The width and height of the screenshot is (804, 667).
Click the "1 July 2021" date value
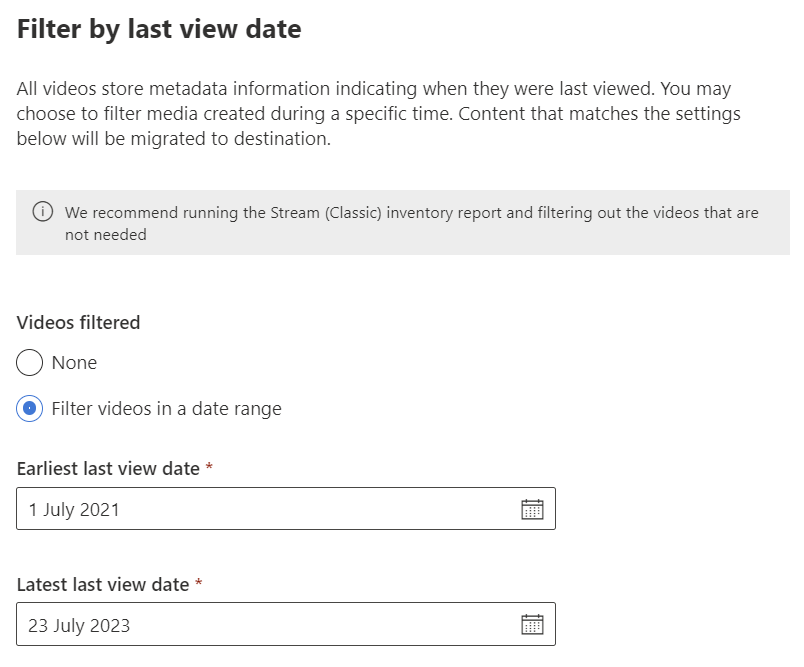pyautogui.click(x=74, y=510)
